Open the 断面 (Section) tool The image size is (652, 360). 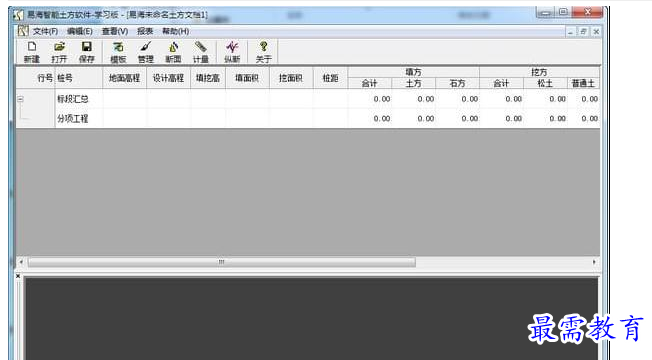pyautogui.click(x=173, y=52)
